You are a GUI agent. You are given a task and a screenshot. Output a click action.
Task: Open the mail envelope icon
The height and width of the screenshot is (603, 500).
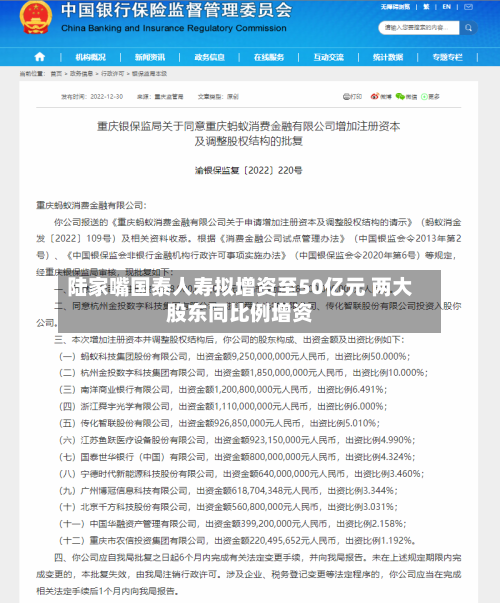(468, 7)
